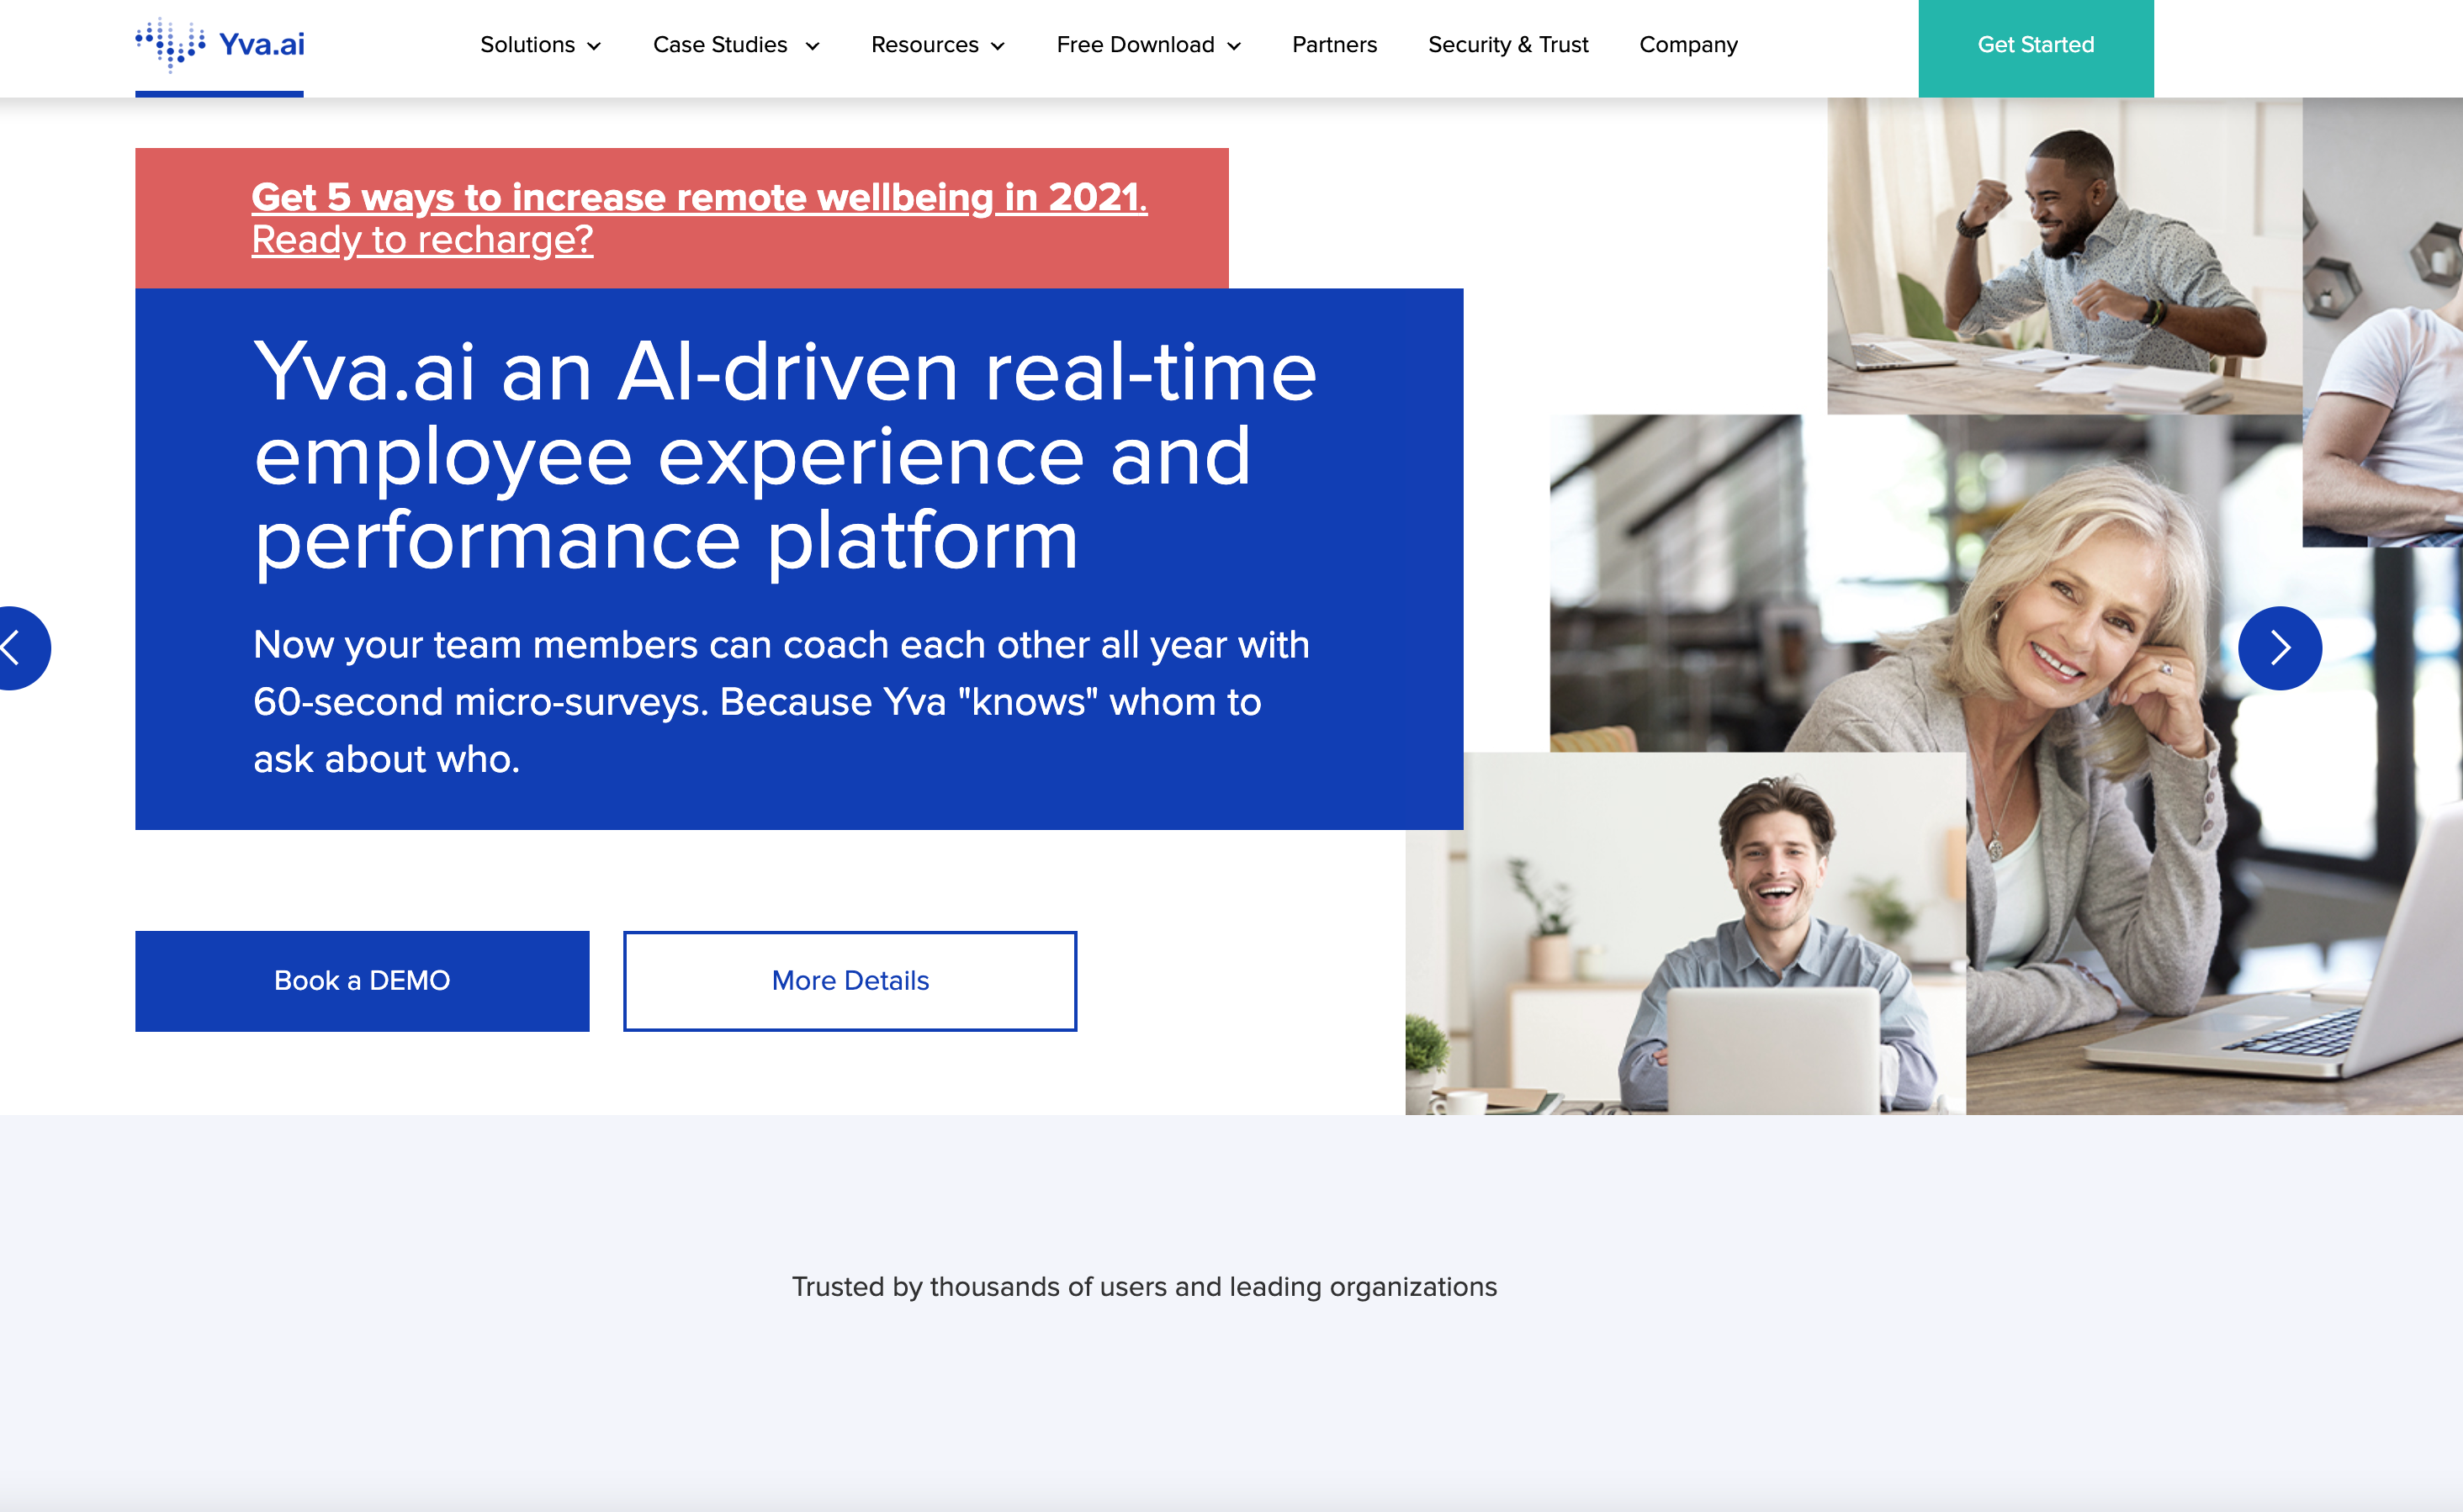The image size is (2463, 1512).
Task: Expand the Resources dropdown chevron
Action: (997, 46)
